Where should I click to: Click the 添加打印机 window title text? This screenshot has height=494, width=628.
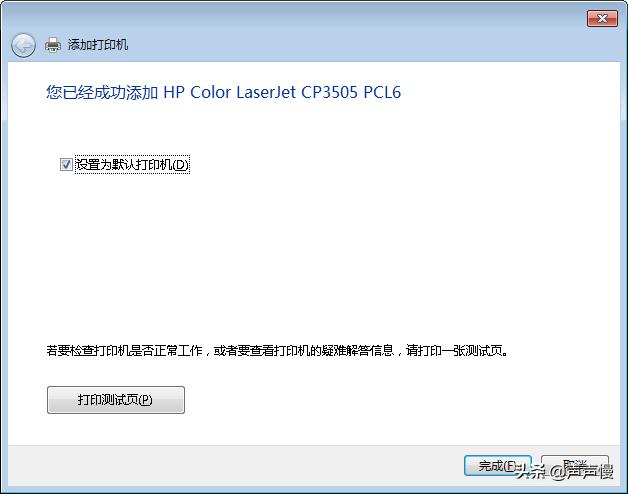[98, 44]
